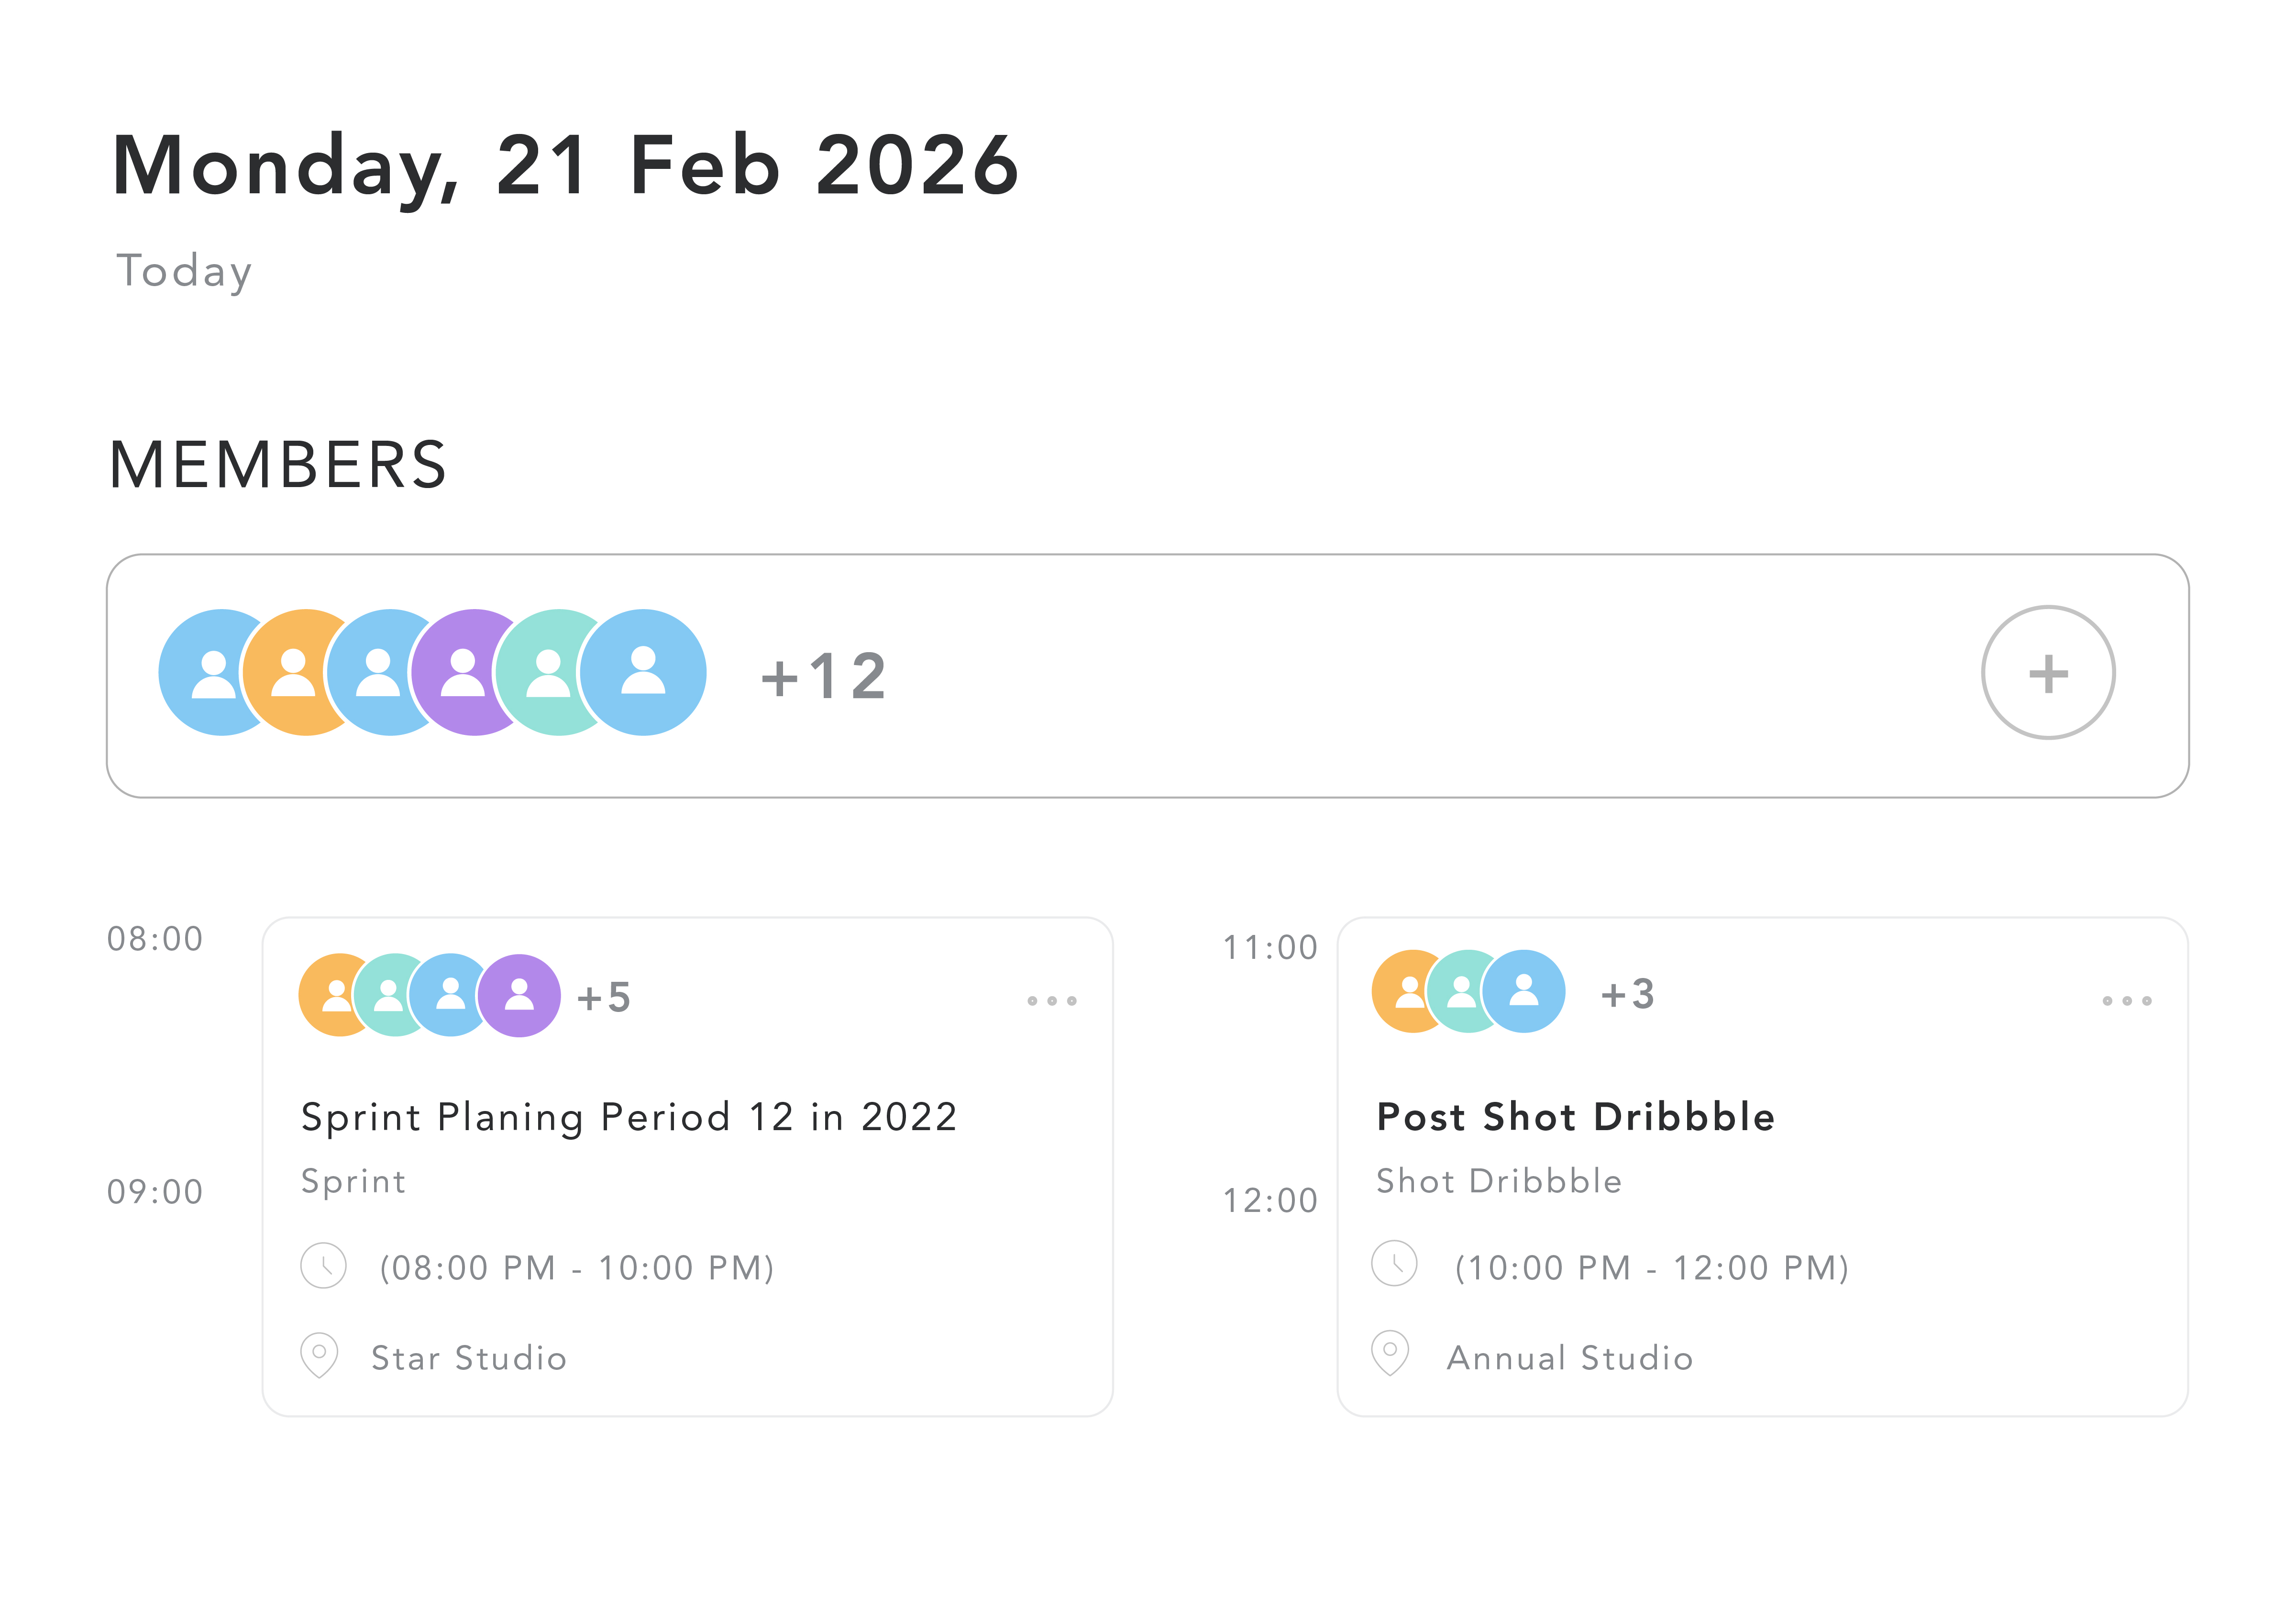Viewport: 2296px width, 1611px height.
Task: Click the Monday, 21 Feb 2026 date heading
Action: coord(565,165)
